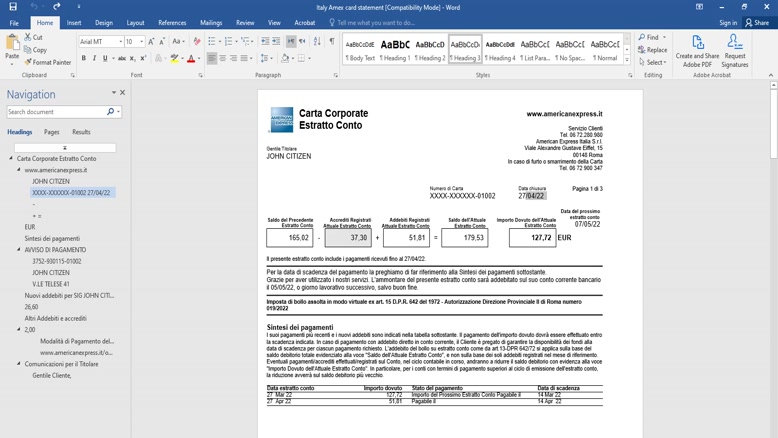778x438 pixels.
Task: Click the Request Signatures icon
Action: point(735,51)
